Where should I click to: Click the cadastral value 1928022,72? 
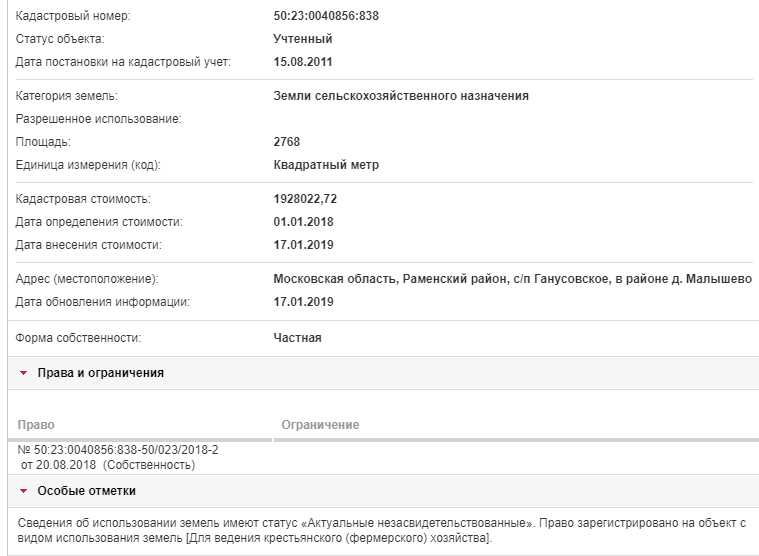click(x=305, y=199)
